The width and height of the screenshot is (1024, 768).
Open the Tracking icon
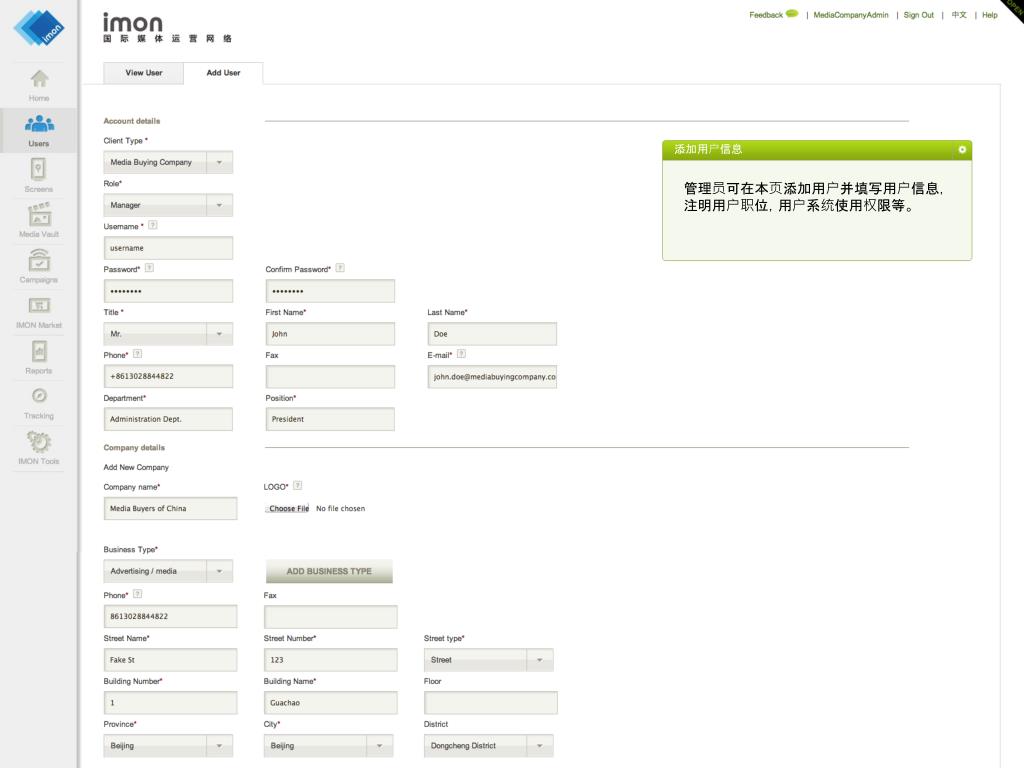coord(39,396)
